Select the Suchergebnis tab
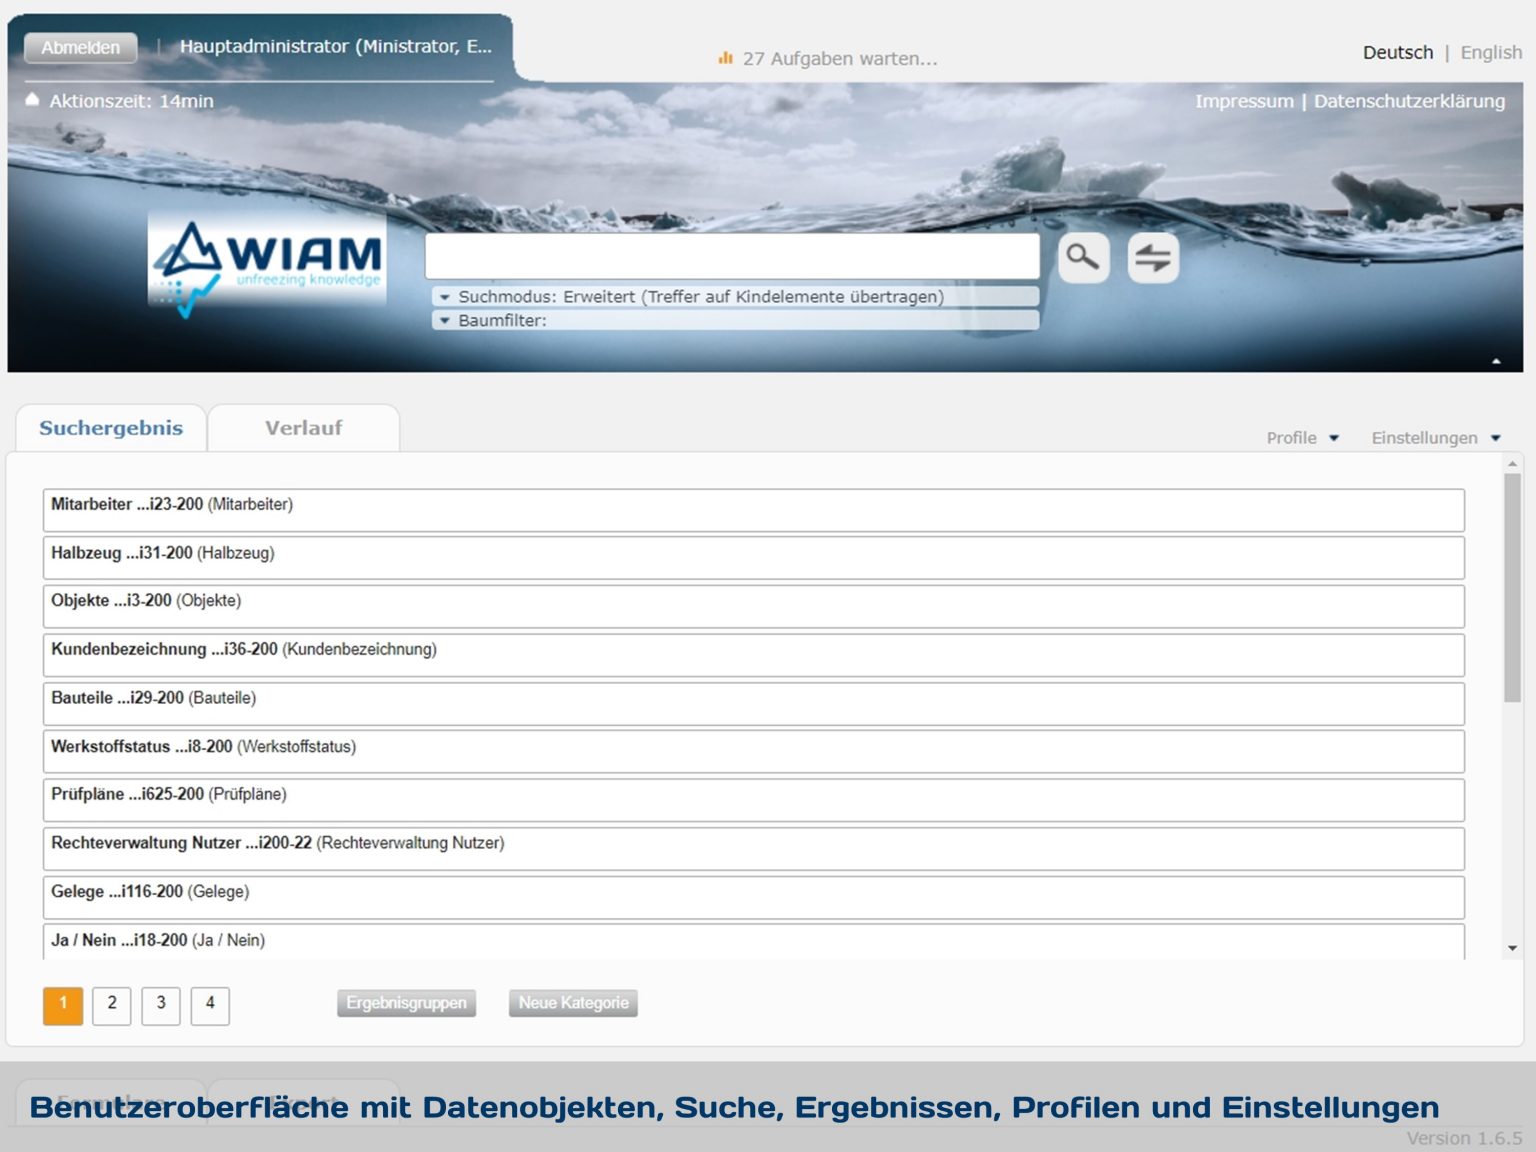Screen dimensions: 1536x1152 pyautogui.click(x=110, y=427)
